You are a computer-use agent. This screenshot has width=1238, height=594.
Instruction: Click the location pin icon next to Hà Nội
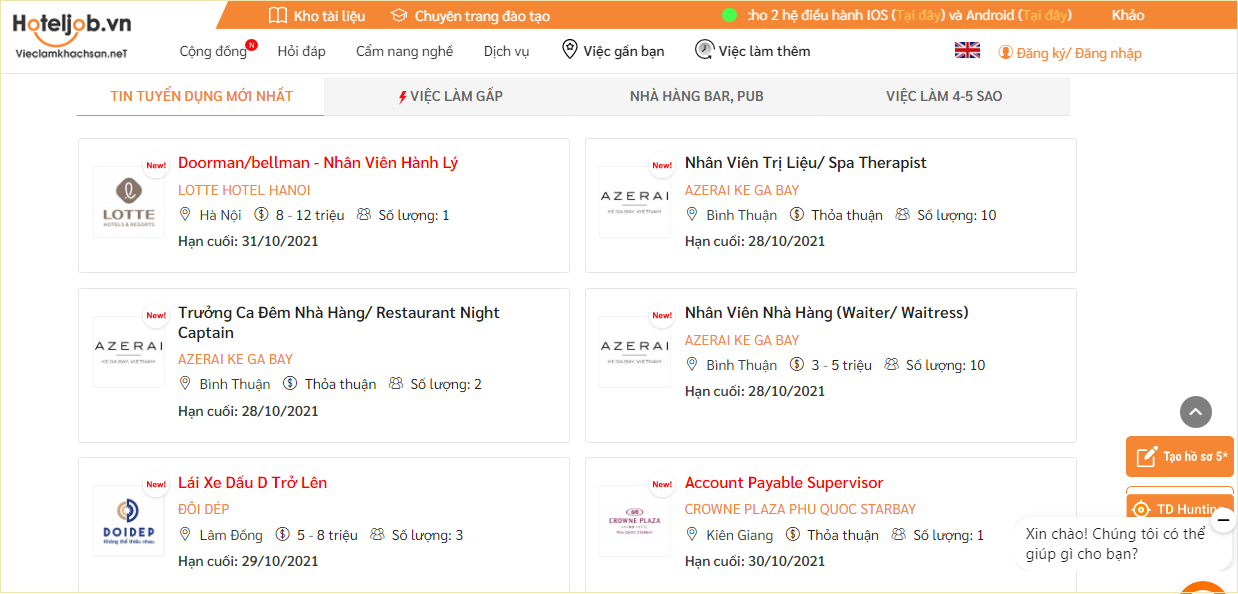pyautogui.click(x=185, y=214)
